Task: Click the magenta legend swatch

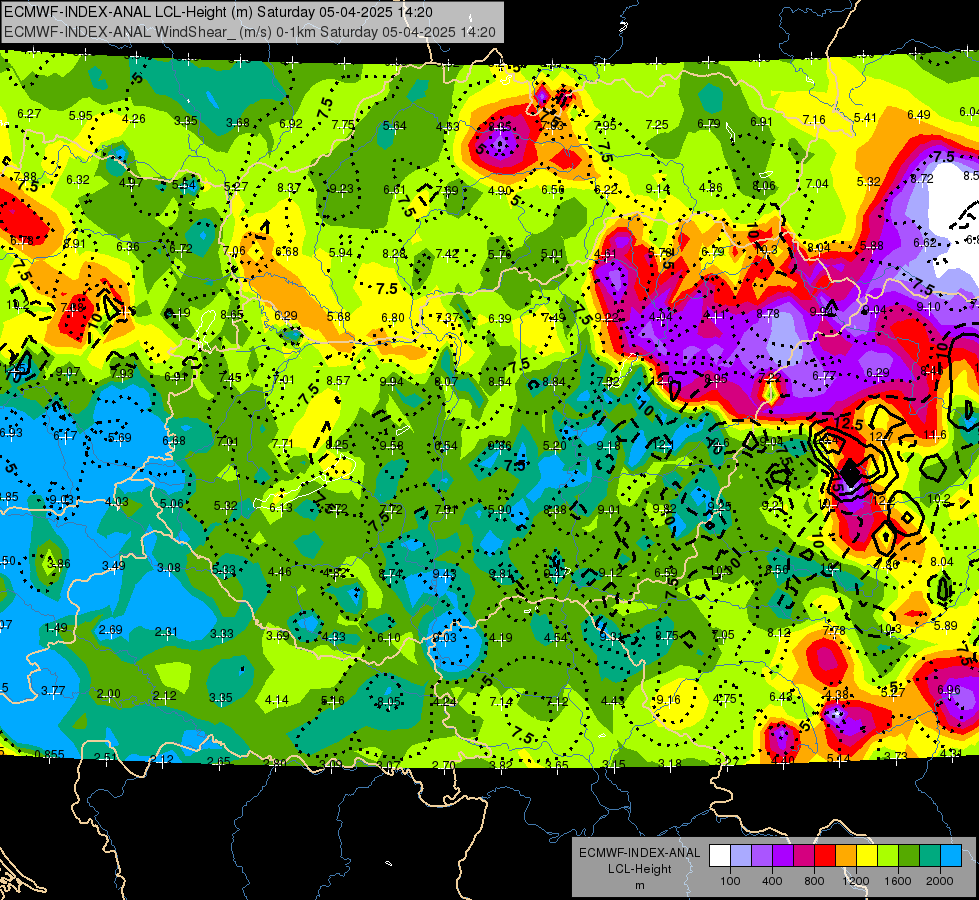Action: (x=804, y=856)
